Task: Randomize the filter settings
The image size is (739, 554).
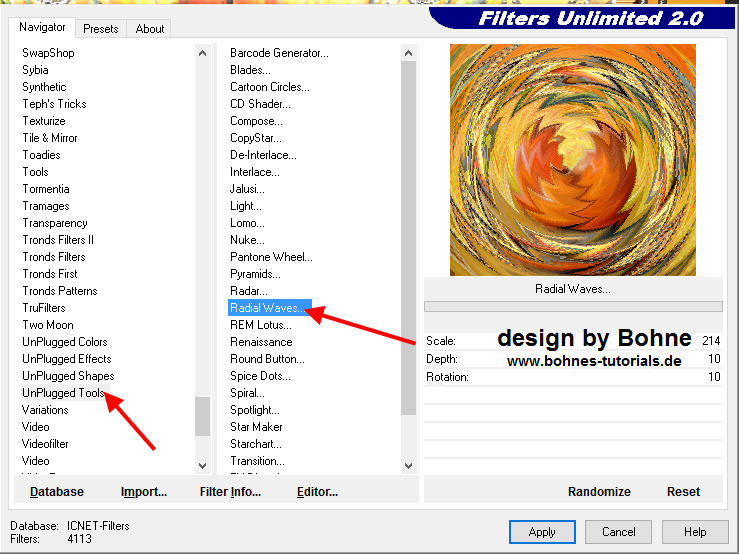Action: (599, 491)
